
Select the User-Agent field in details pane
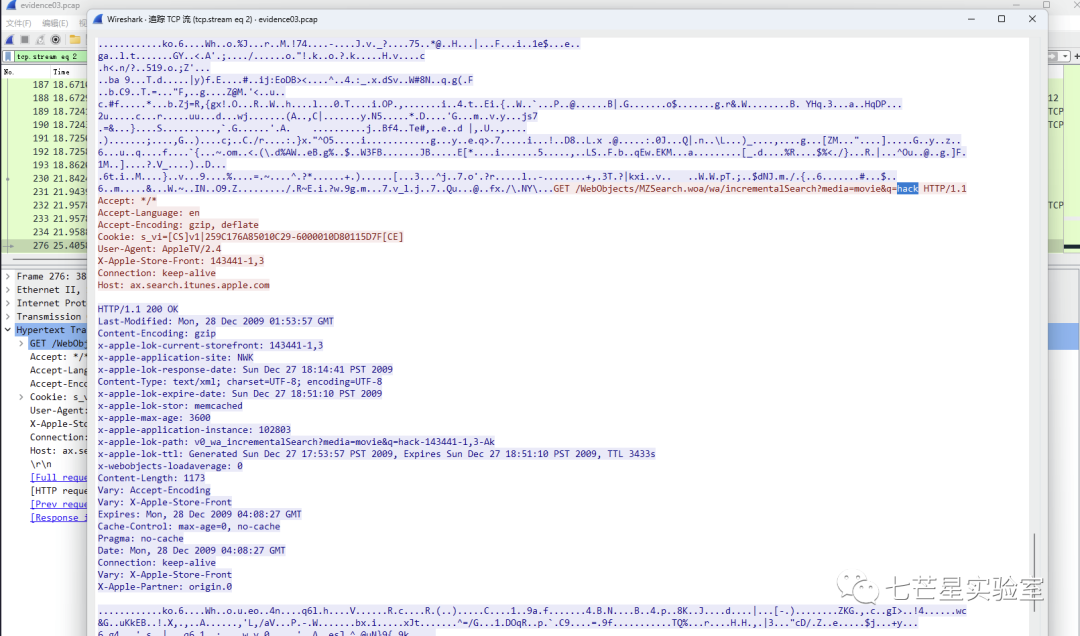point(58,410)
